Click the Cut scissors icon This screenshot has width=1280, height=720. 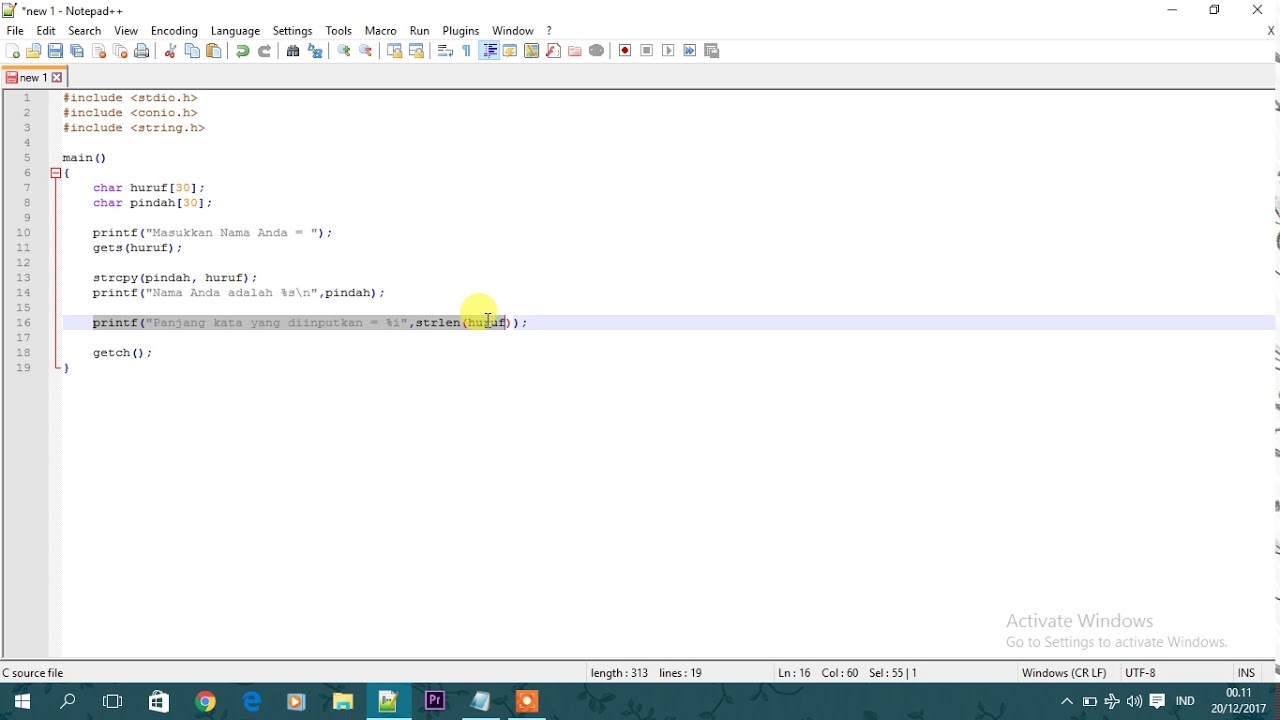pyautogui.click(x=170, y=51)
